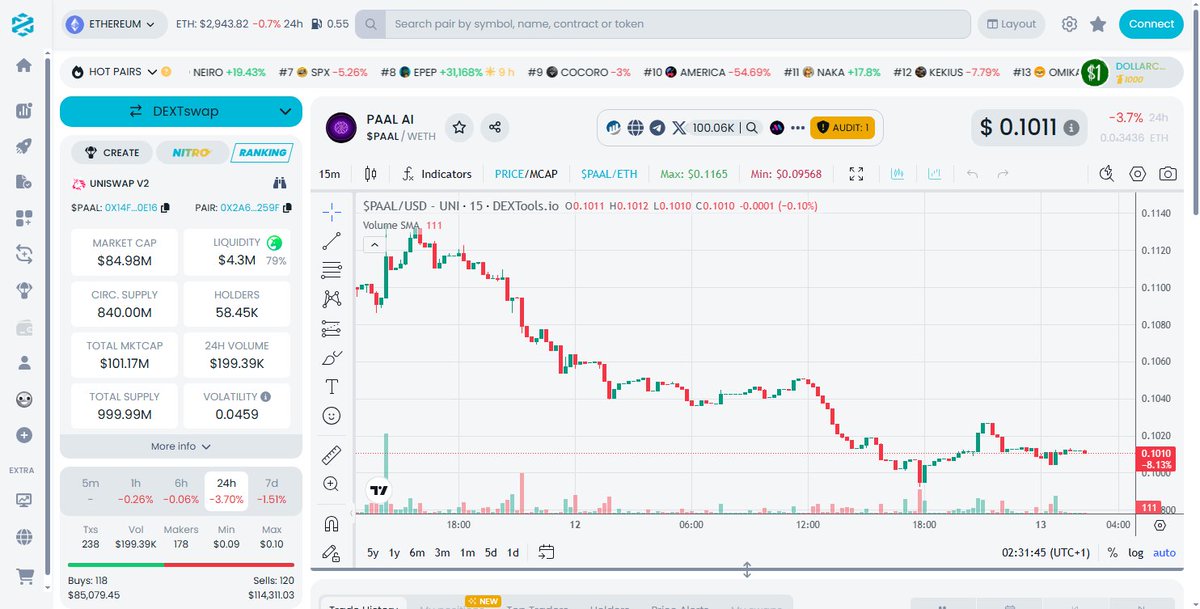The image size is (1200, 609).
Task: Click the DEXTools logo at top left
Action: click(x=23, y=24)
